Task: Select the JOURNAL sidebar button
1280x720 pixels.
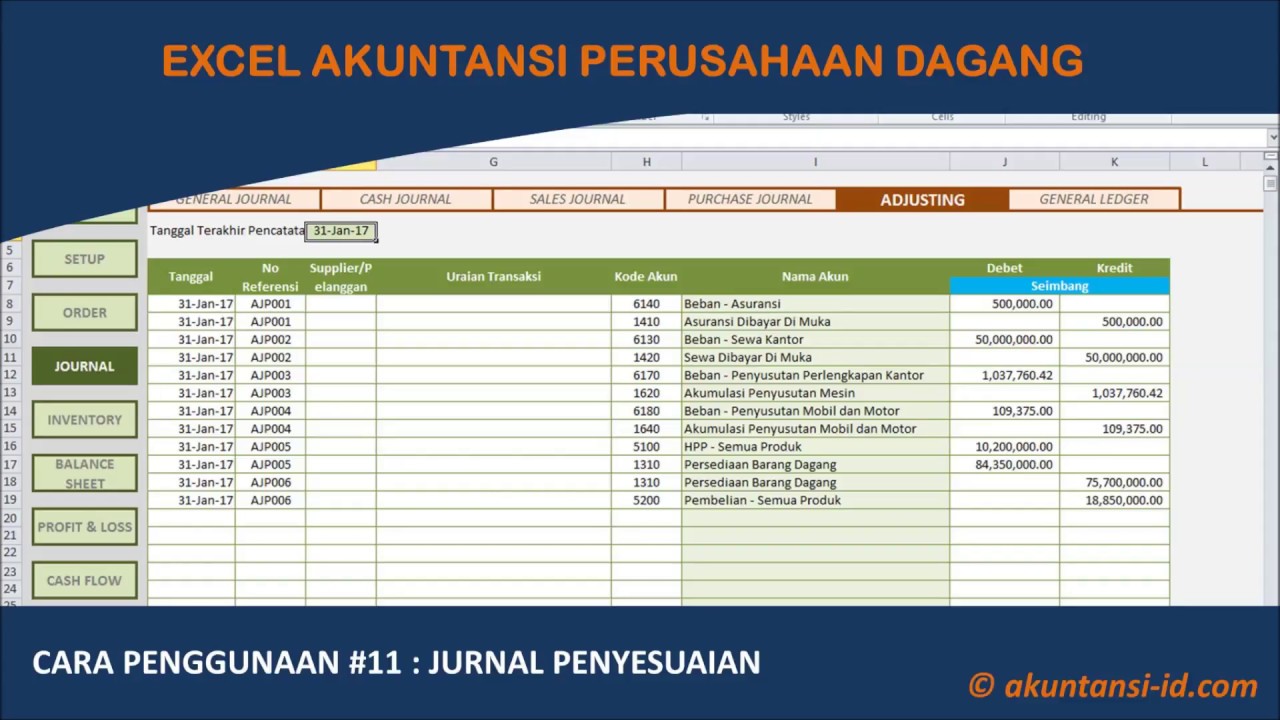Action: click(x=85, y=366)
